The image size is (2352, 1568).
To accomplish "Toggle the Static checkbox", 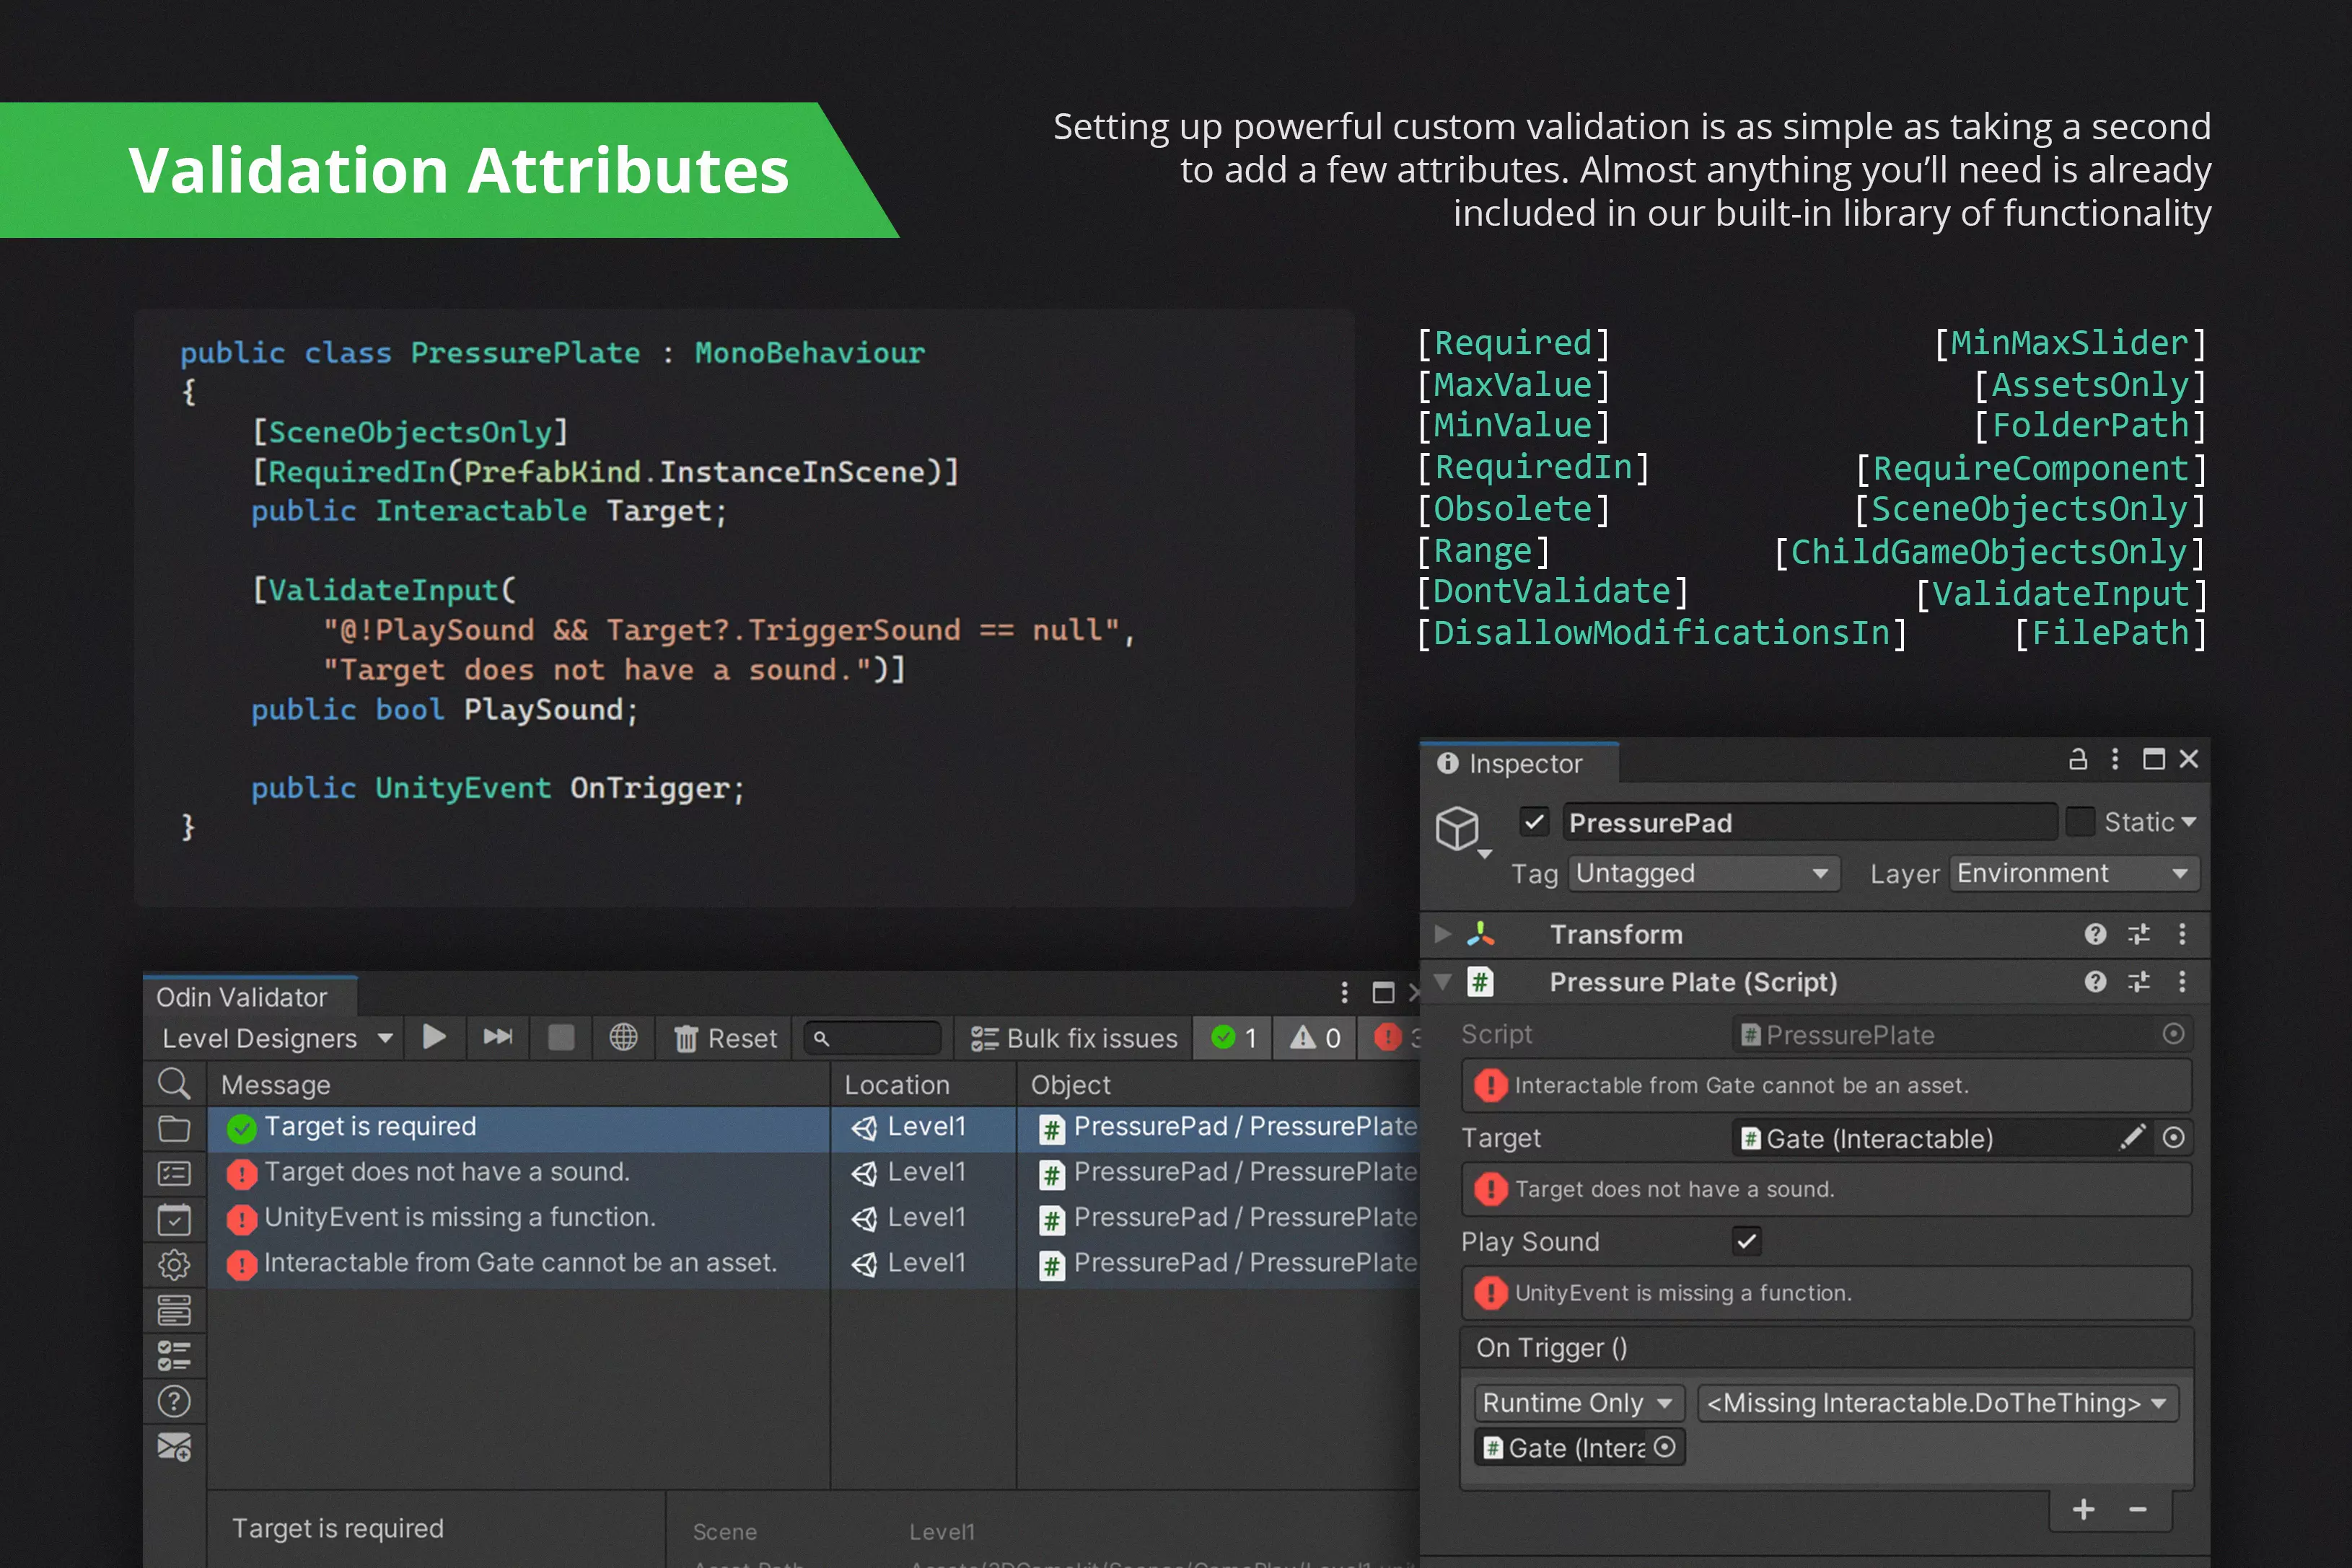I will (x=2080, y=822).
